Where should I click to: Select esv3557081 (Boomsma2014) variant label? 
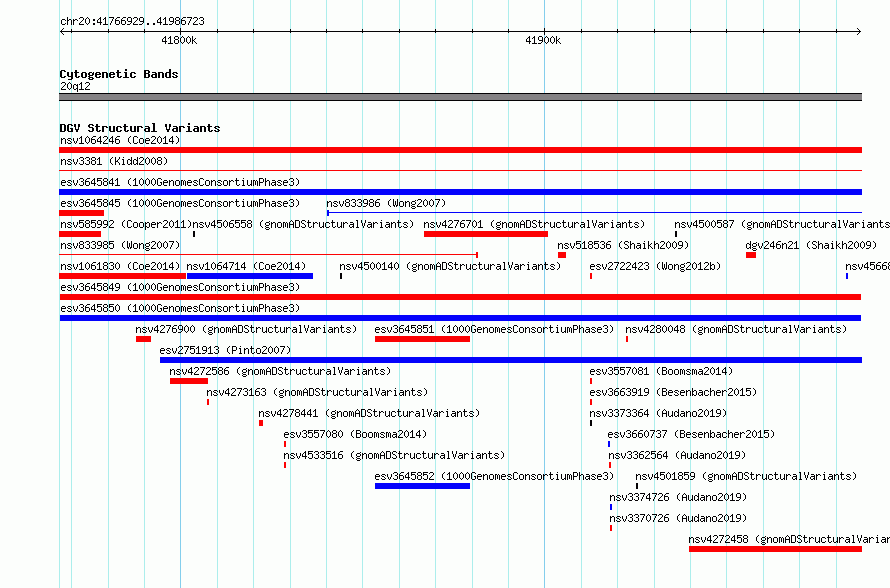[661, 371]
